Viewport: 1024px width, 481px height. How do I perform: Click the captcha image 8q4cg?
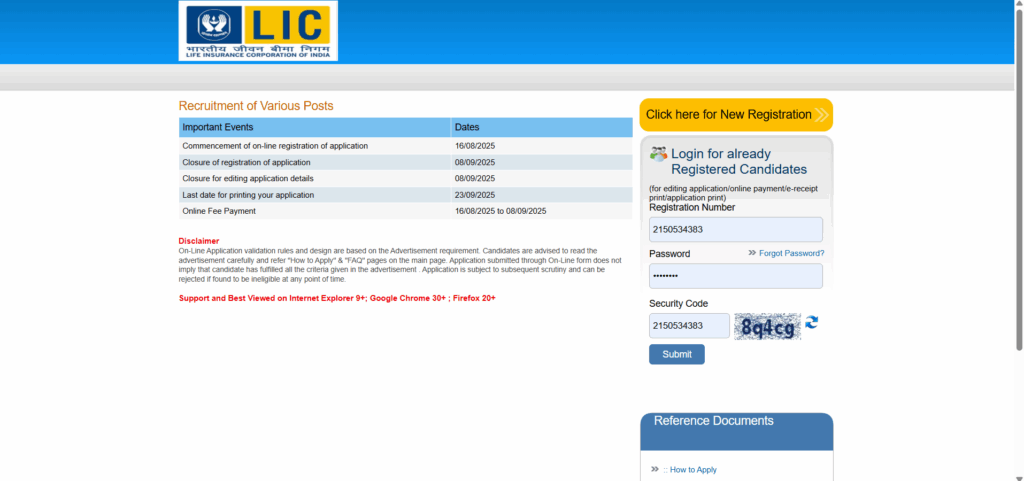(x=767, y=326)
